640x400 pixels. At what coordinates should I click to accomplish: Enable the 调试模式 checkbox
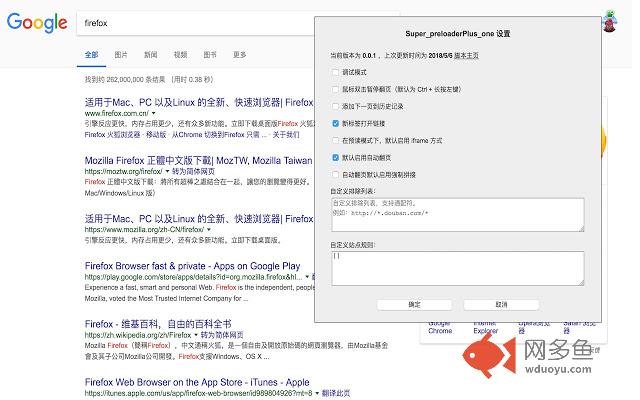pyautogui.click(x=336, y=72)
